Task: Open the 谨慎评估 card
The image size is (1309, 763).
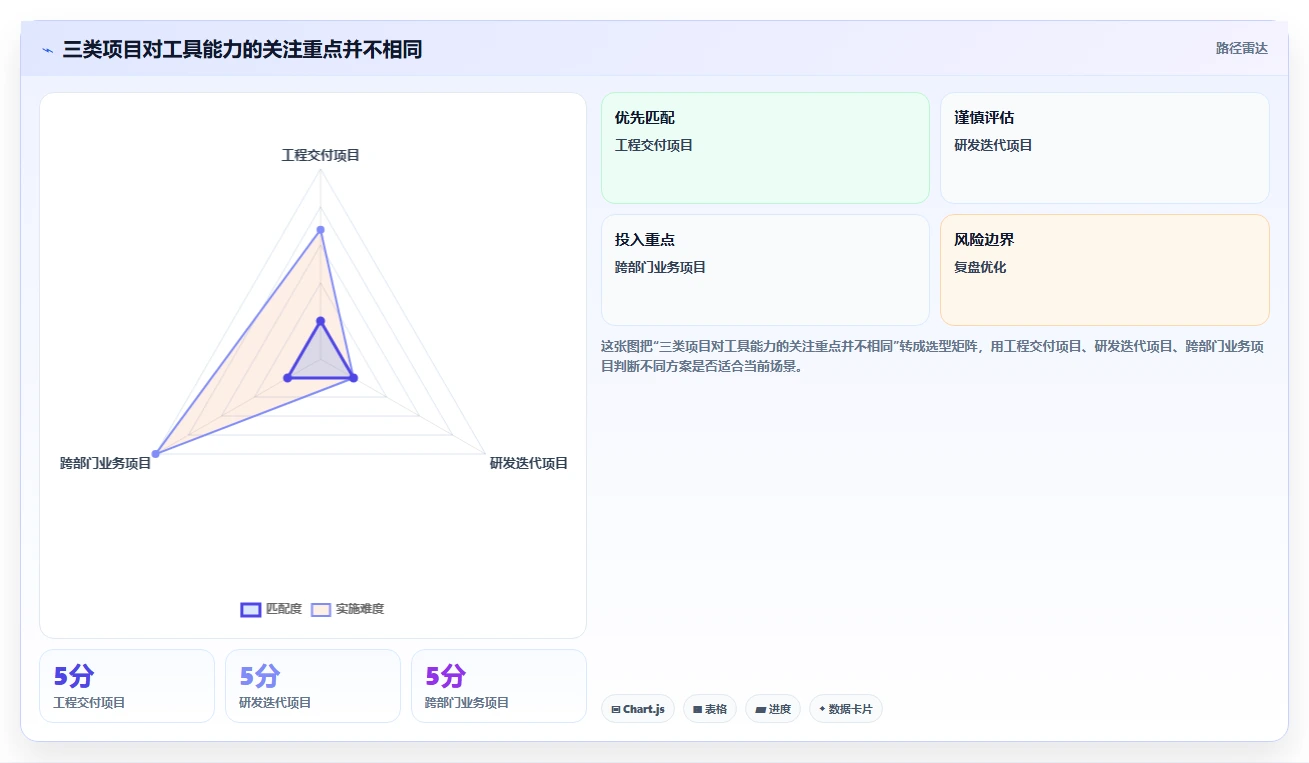Action: 1105,148
